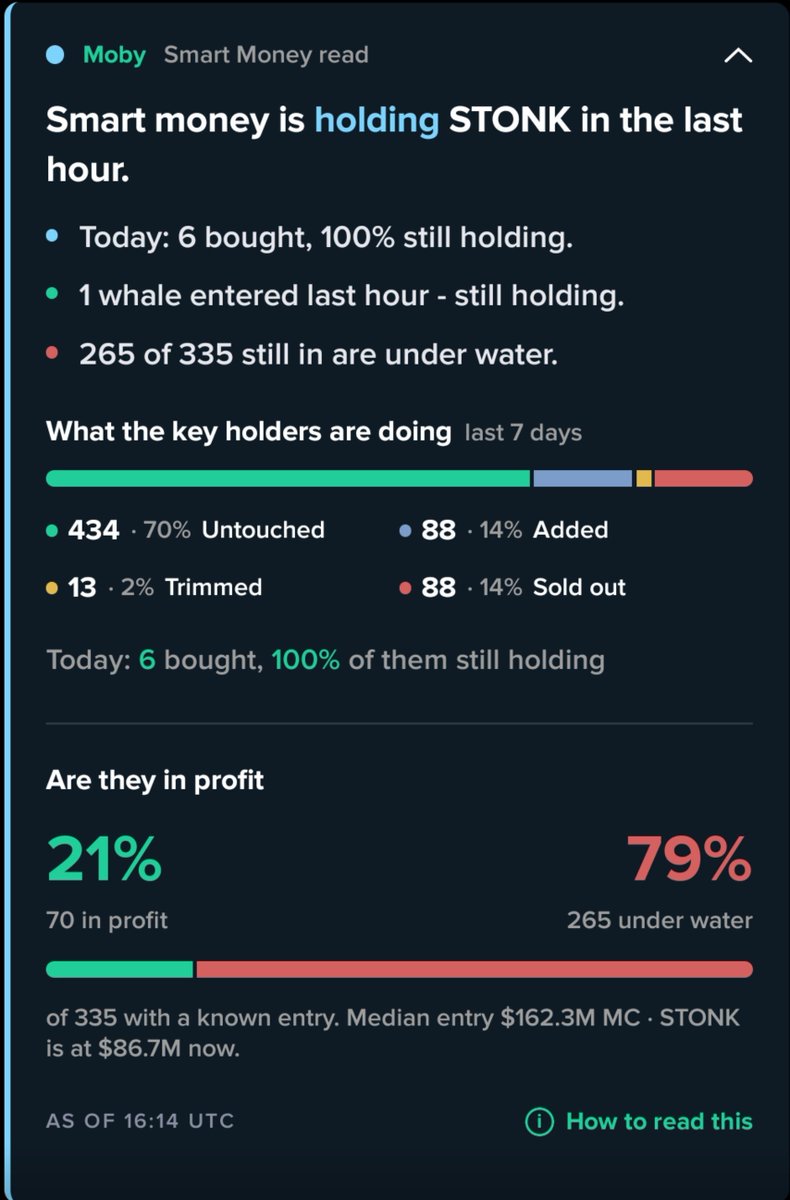Collapse the Moby card with chevron

pos(737,56)
